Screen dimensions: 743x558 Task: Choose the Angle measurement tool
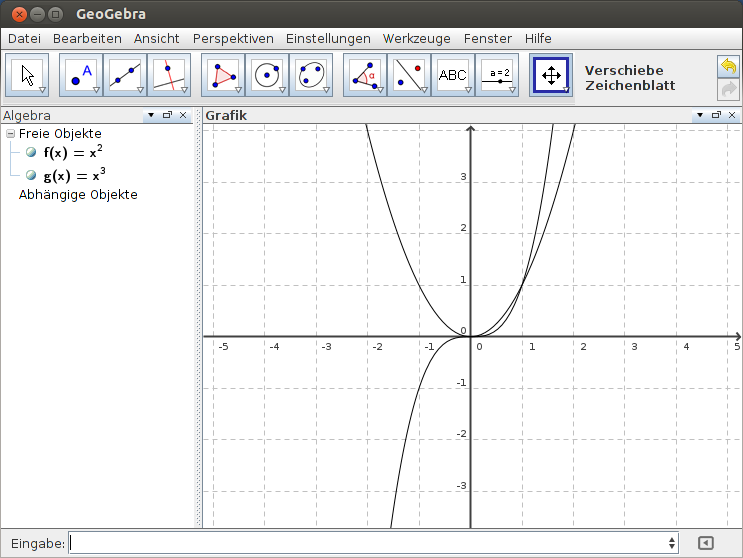[x=365, y=75]
